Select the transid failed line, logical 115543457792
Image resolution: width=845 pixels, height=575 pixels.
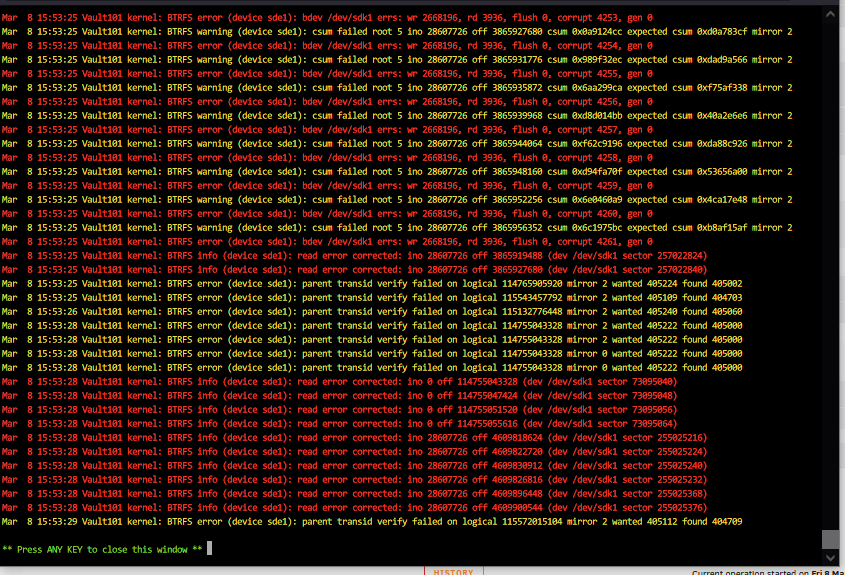click(x=372, y=298)
